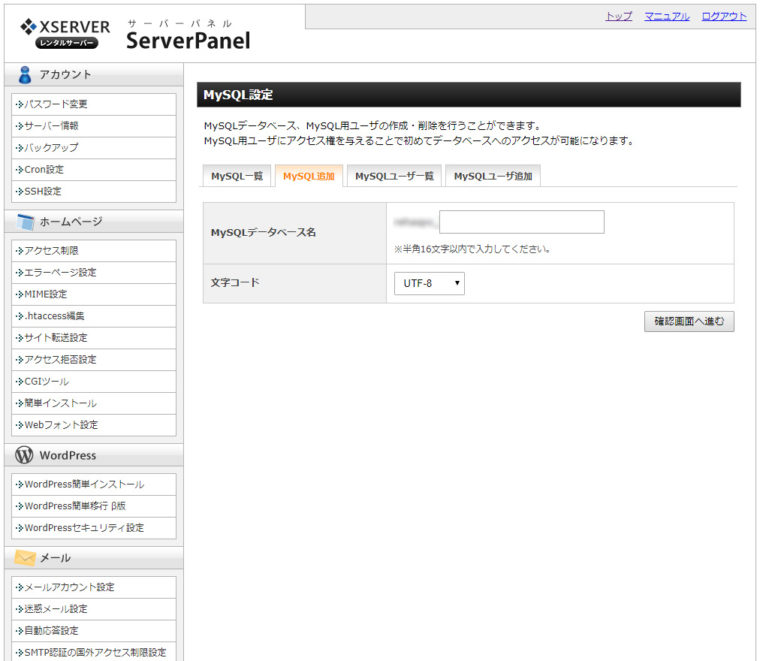This screenshot has height=661, width=760.
Task: Open the トップ link
Action: (618, 16)
